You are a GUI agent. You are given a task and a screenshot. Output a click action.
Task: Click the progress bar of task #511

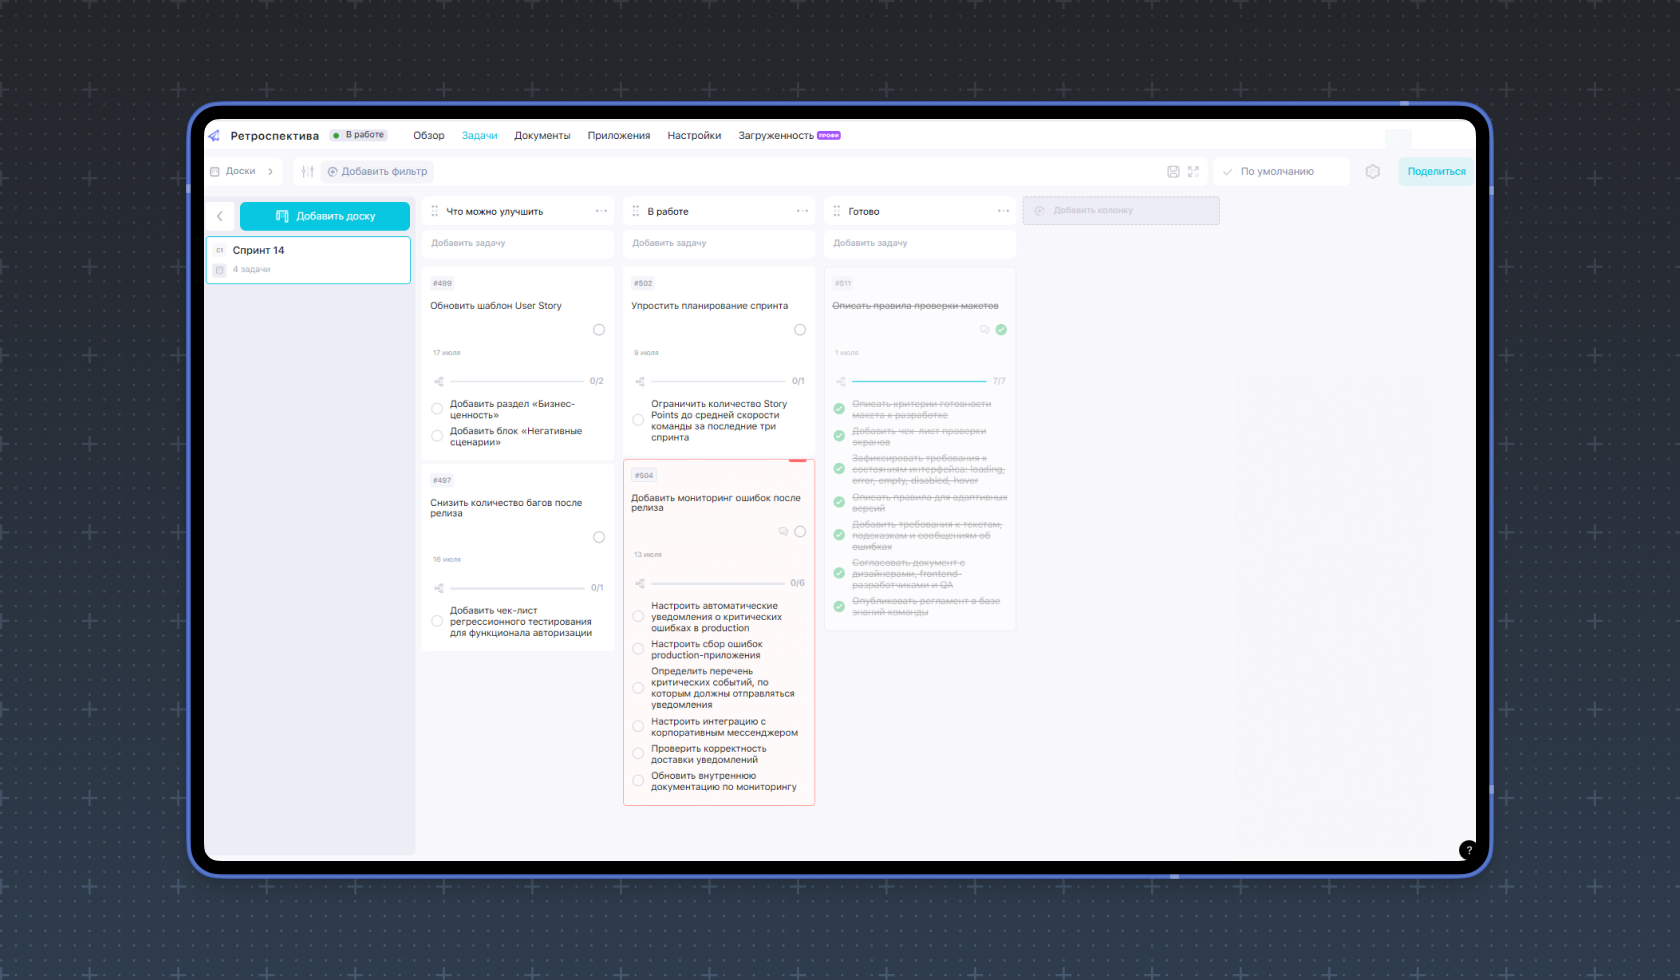click(x=919, y=381)
